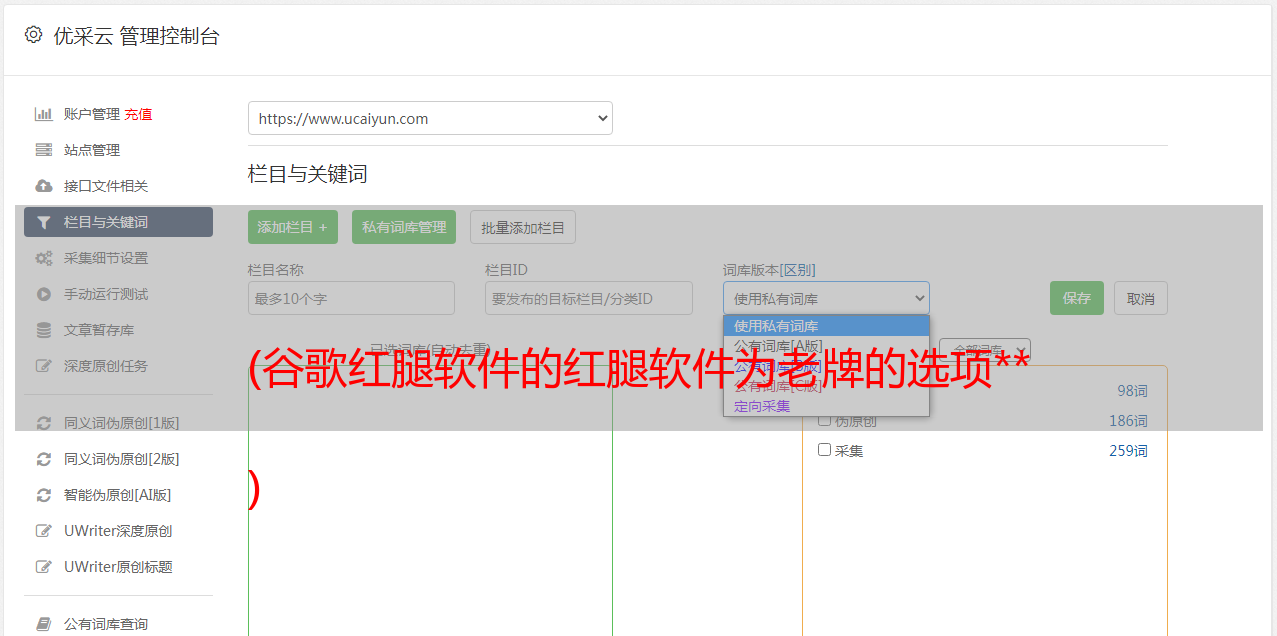The image size is (1277, 636).
Task: Open the site URL dropdown
Action: coord(430,118)
